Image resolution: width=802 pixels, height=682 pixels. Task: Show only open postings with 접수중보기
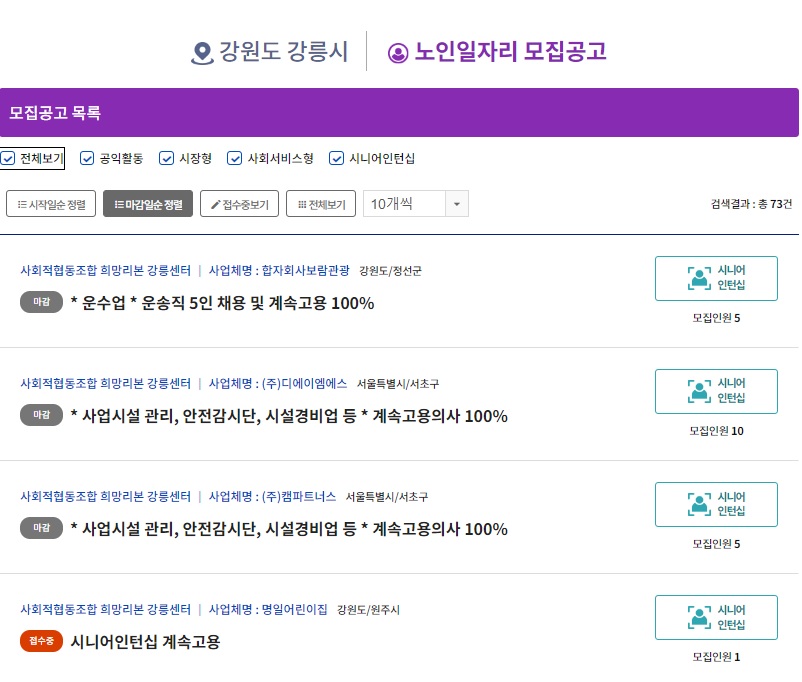pyautogui.click(x=239, y=204)
